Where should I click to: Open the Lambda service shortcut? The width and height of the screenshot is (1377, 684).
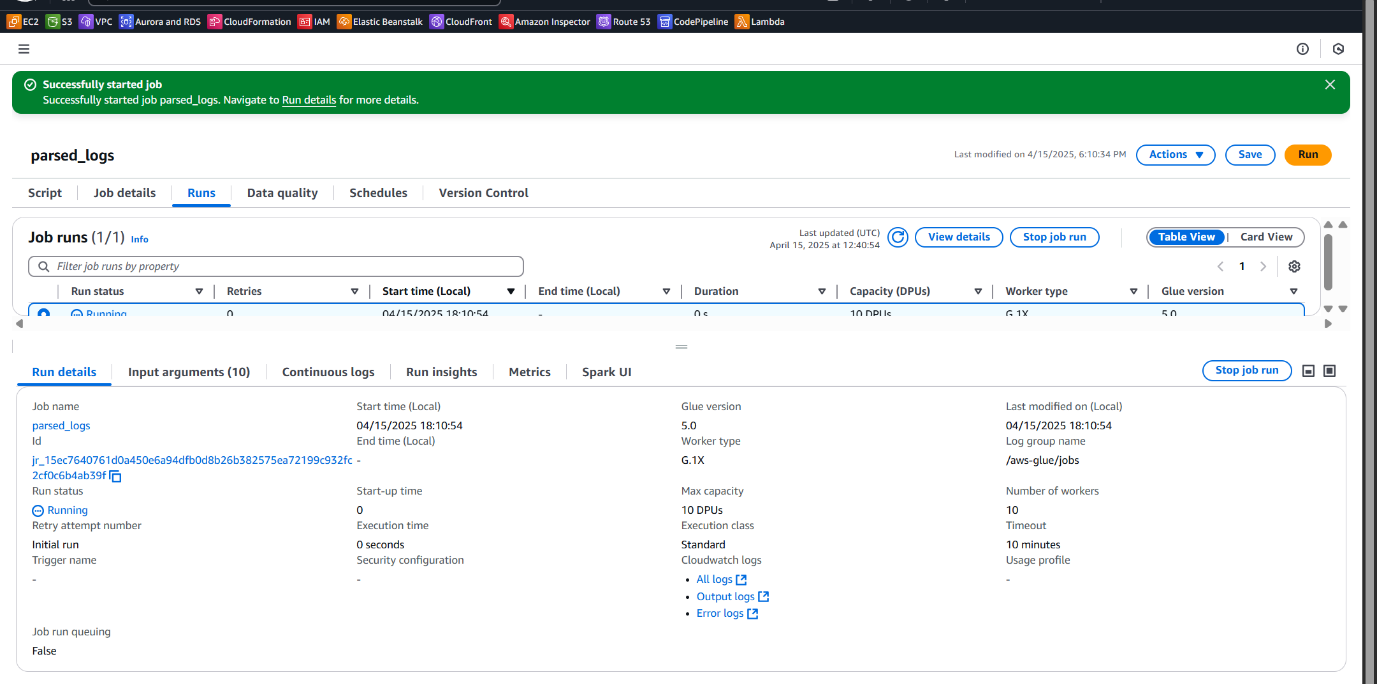(x=759, y=21)
